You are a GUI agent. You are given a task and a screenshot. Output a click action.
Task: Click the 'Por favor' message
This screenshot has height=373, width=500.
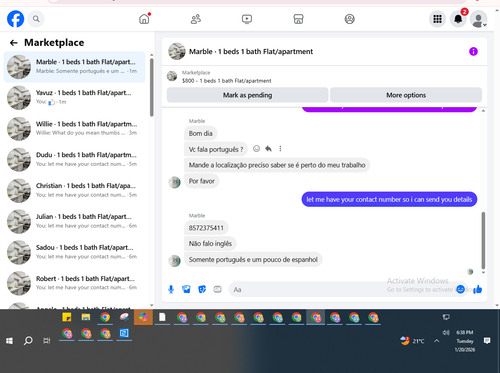(x=202, y=181)
